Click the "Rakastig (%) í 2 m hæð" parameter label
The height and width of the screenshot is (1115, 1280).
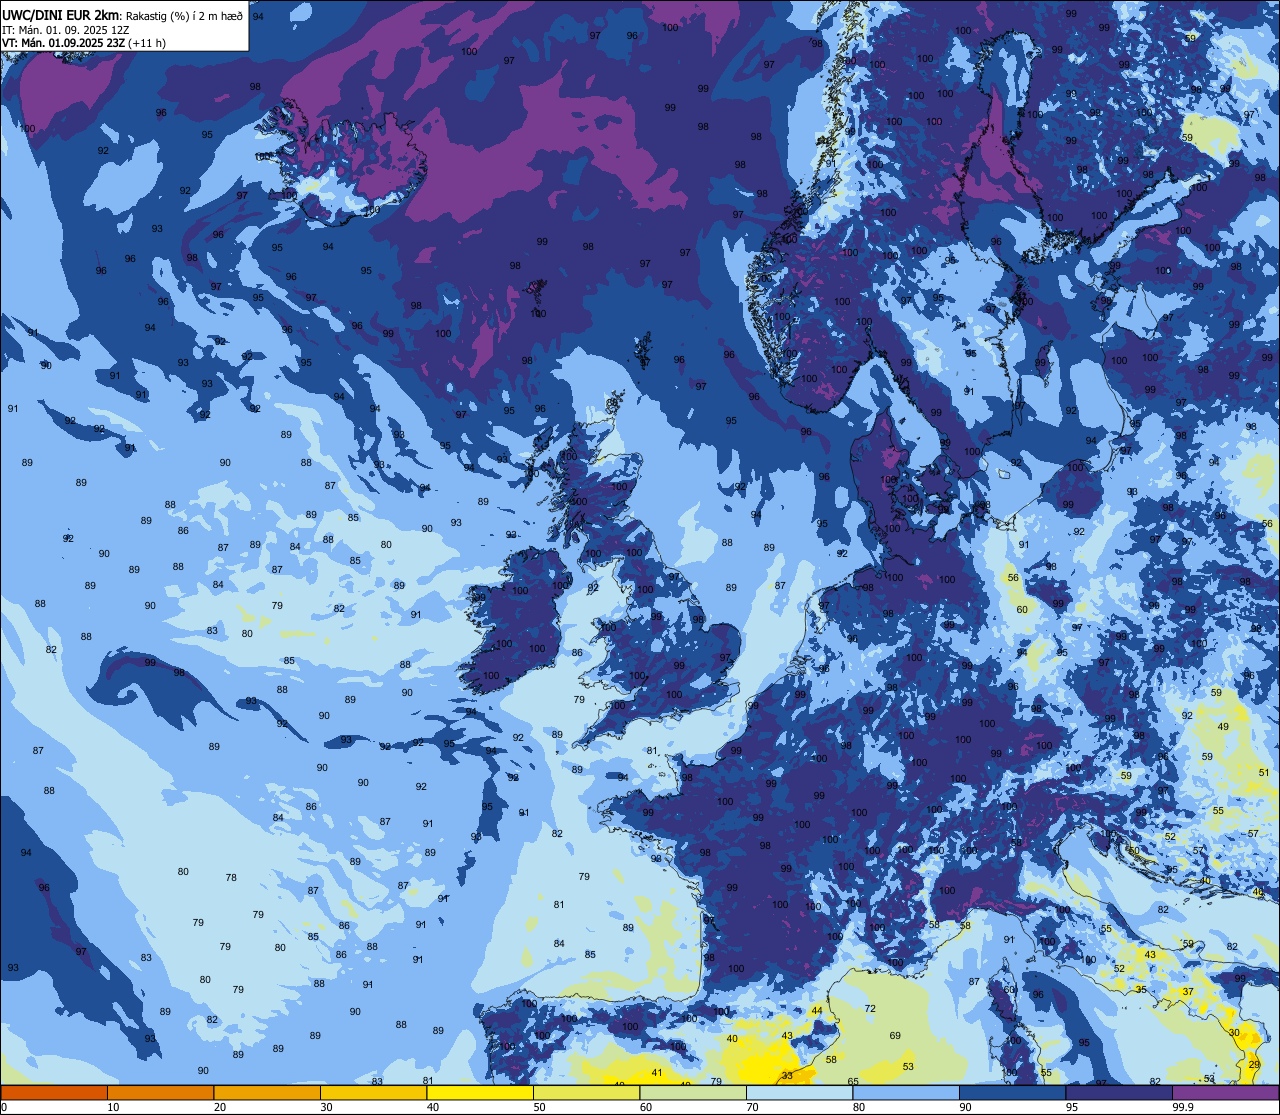pyautogui.click(x=184, y=15)
